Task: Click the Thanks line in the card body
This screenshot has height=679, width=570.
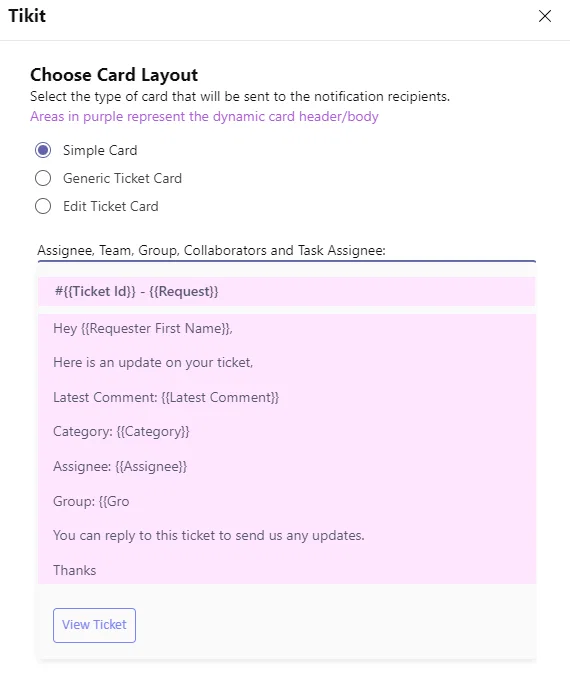Action: (74, 570)
